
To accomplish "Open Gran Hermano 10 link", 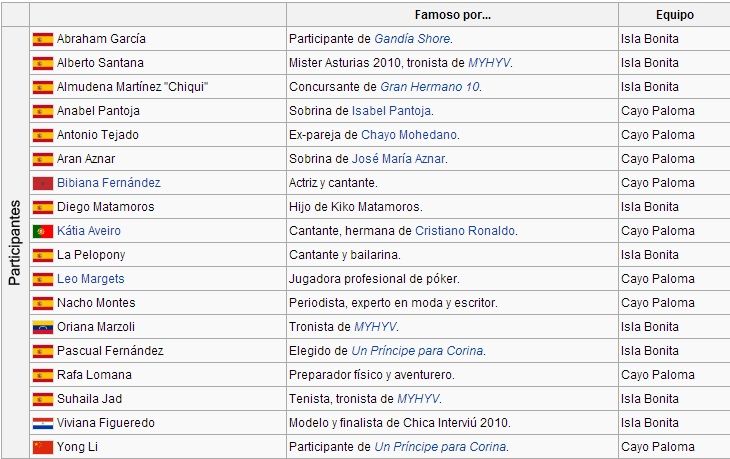I will click(x=430, y=87).
